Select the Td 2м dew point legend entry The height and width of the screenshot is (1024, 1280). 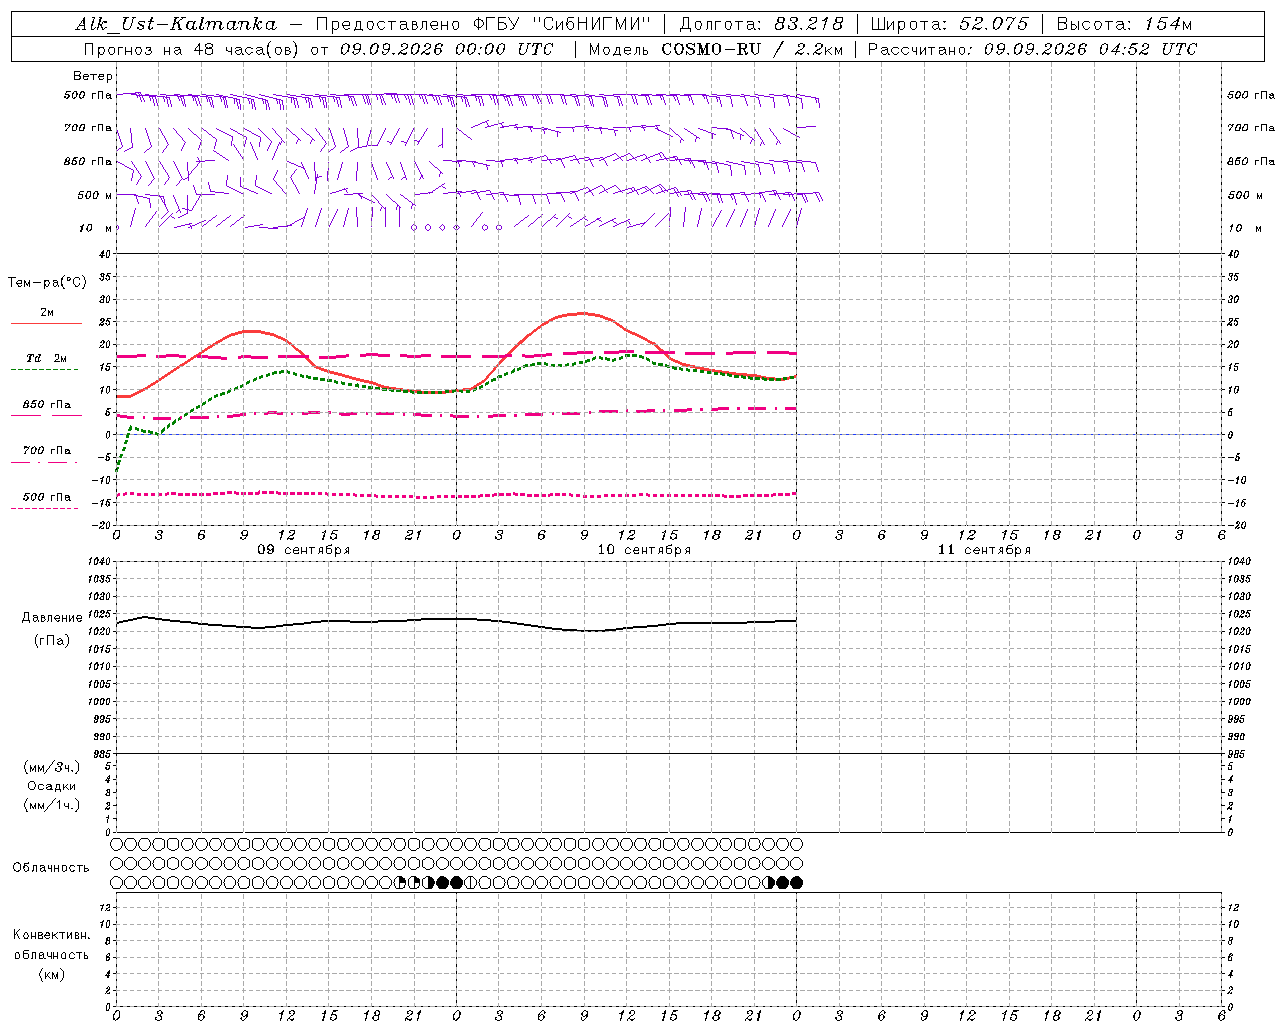click(47, 359)
